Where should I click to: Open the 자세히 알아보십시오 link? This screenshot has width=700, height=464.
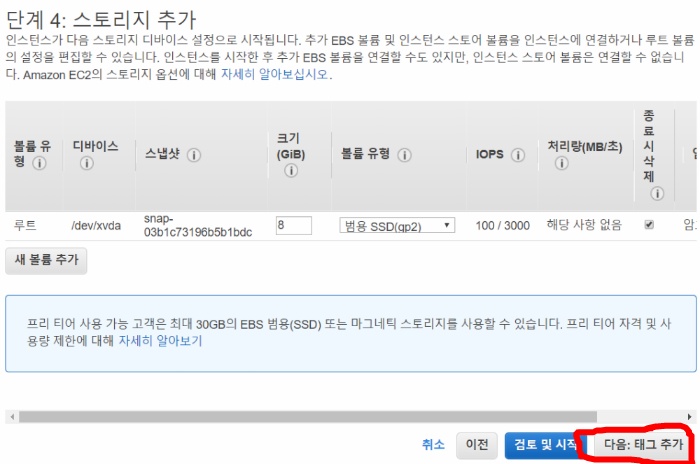[275, 74]
